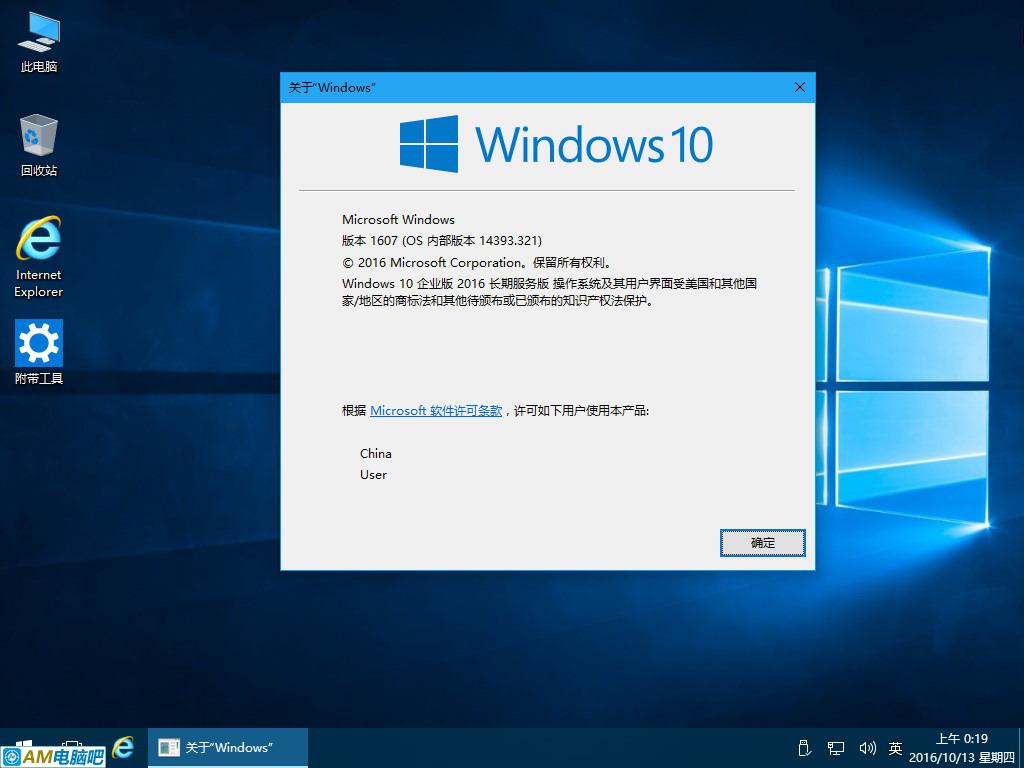The image size is (1024, 768).
Task: Open Internet Explorer from the taskbar
Action: (123, 747)
